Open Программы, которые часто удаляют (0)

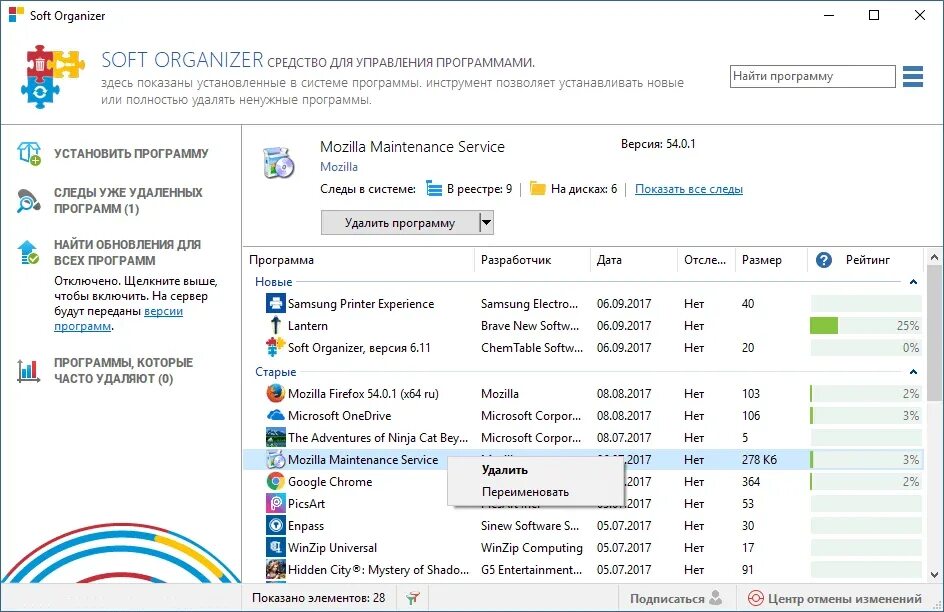pyautogui.click(x=123, y=371)
